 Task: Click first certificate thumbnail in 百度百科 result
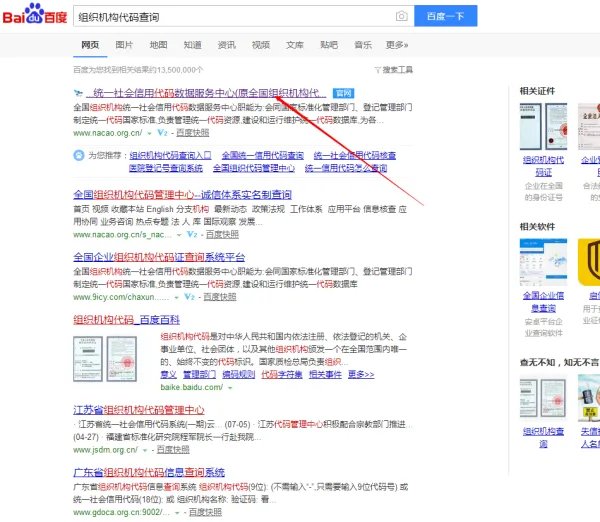tap(88, 359)
